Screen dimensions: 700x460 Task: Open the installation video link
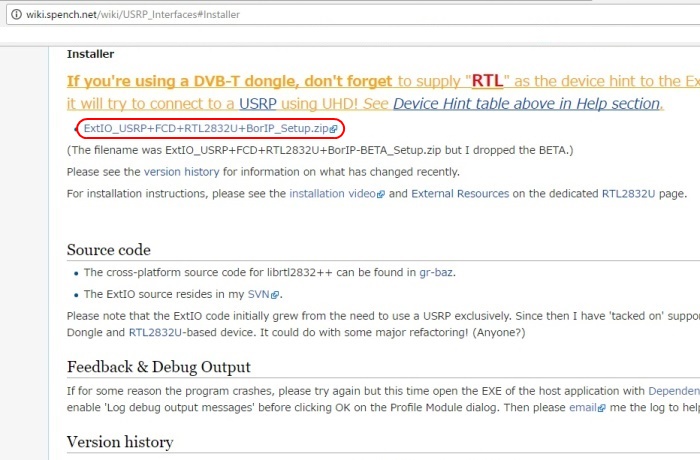333,194
